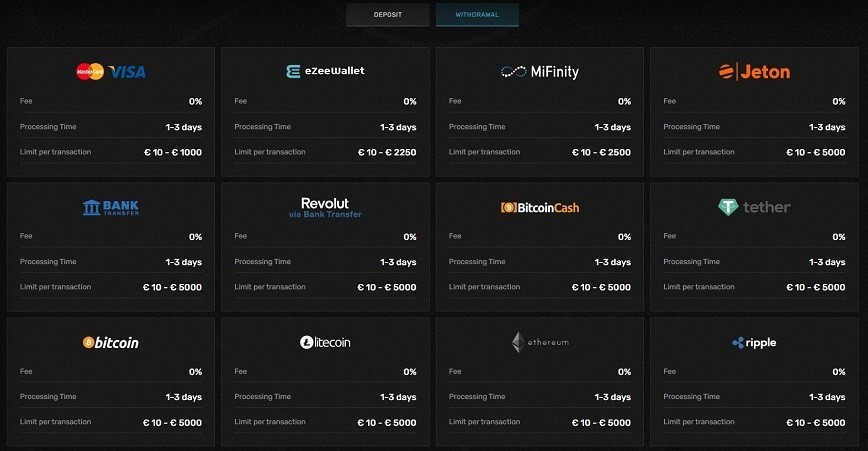868x451 pixels.
Task: Pick the ethereum logo
Action: [540, 342]
